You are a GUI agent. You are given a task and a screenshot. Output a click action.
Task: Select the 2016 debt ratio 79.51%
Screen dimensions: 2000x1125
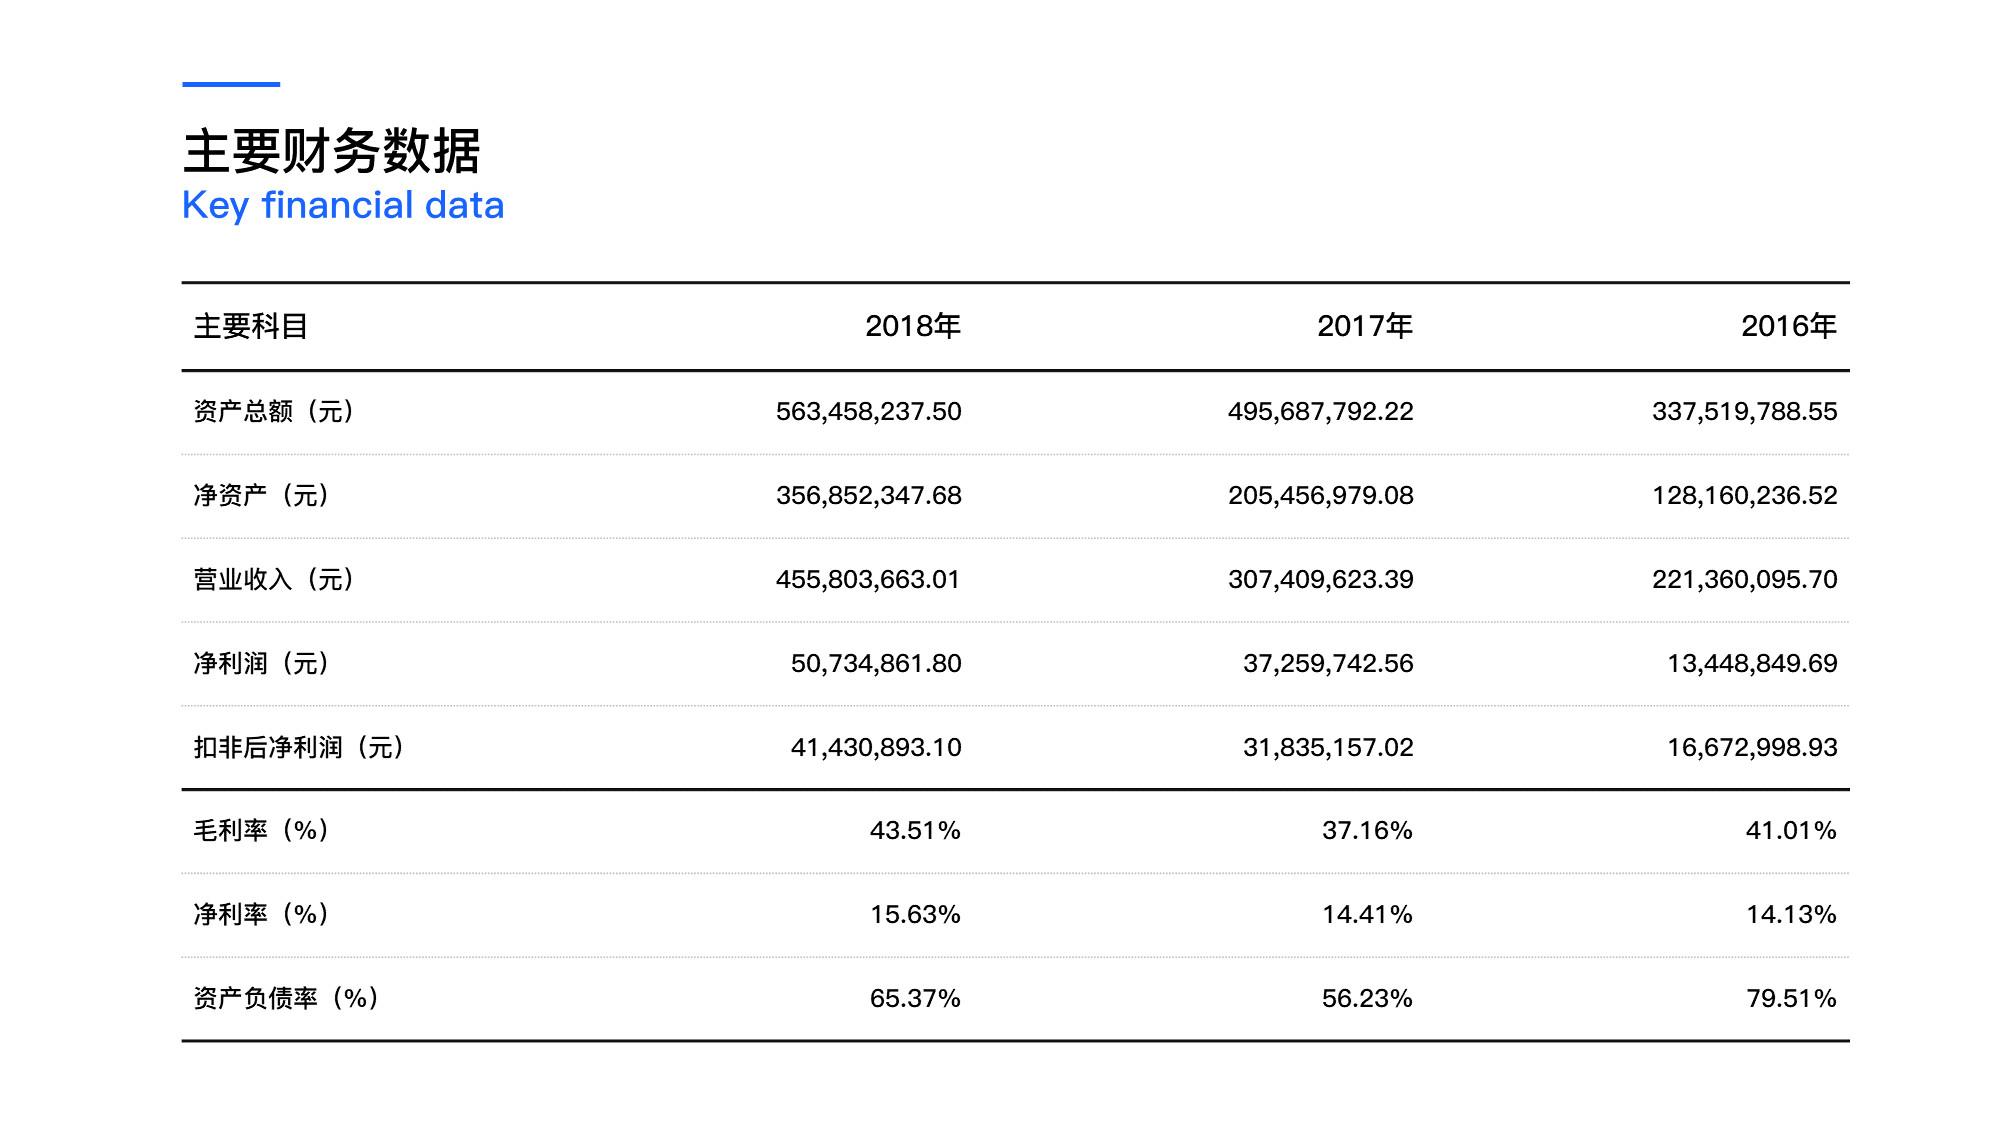click(x=1790, y=998)
